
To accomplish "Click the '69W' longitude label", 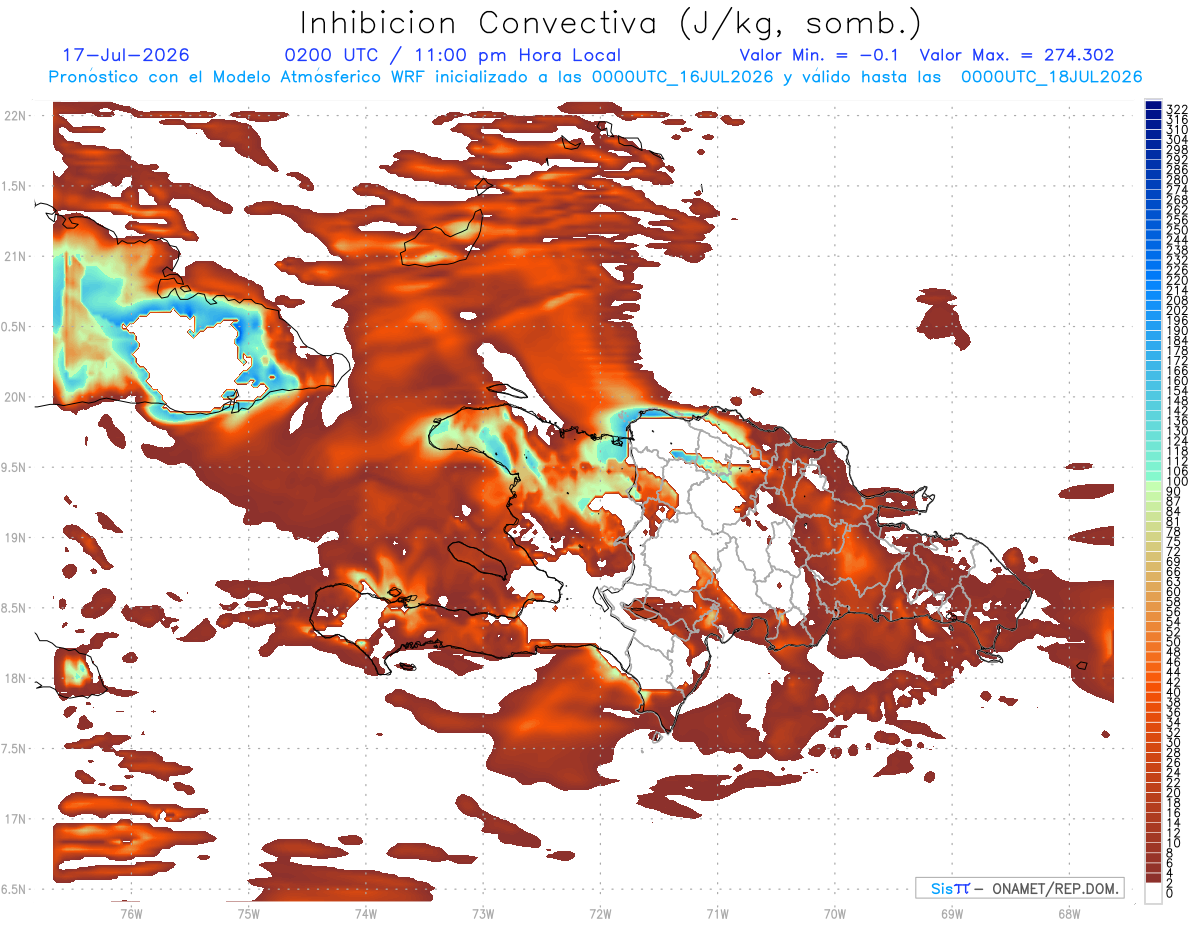I will pos(952,913).
